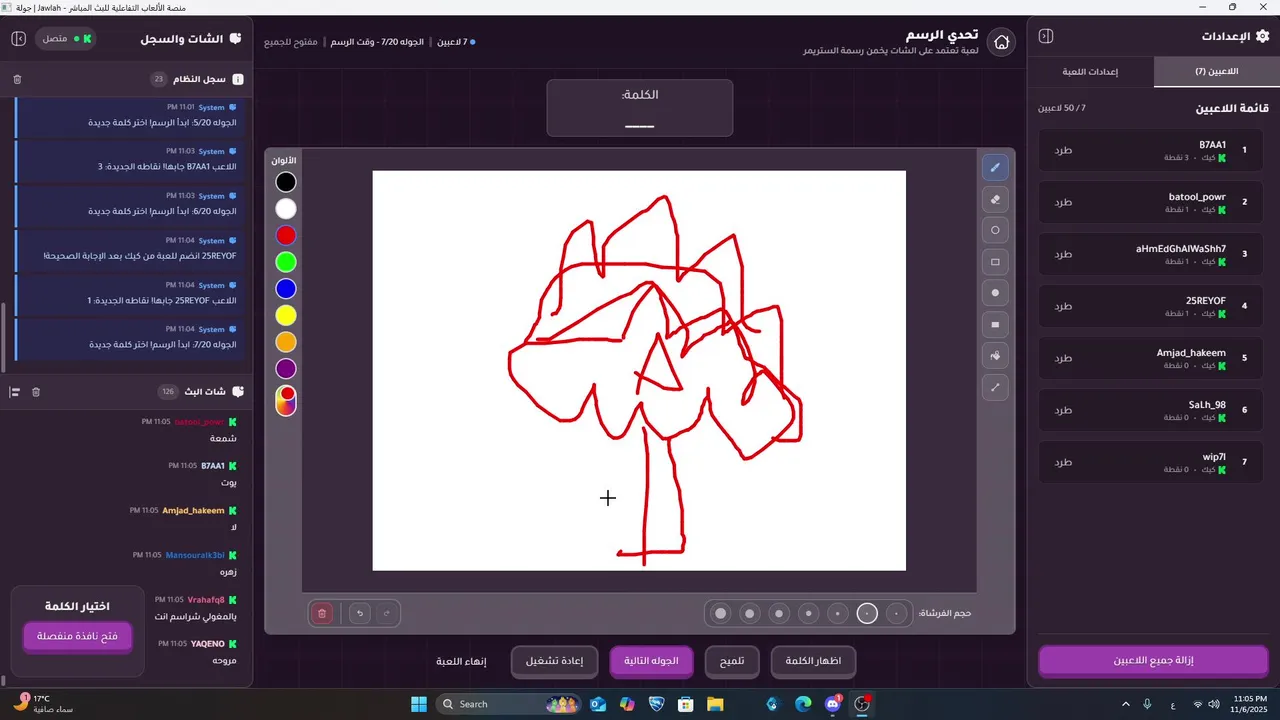Click إنهاء اللعبة to end the game
Image resolution: width=1280 pixels, height=720 pixels.
461,661
